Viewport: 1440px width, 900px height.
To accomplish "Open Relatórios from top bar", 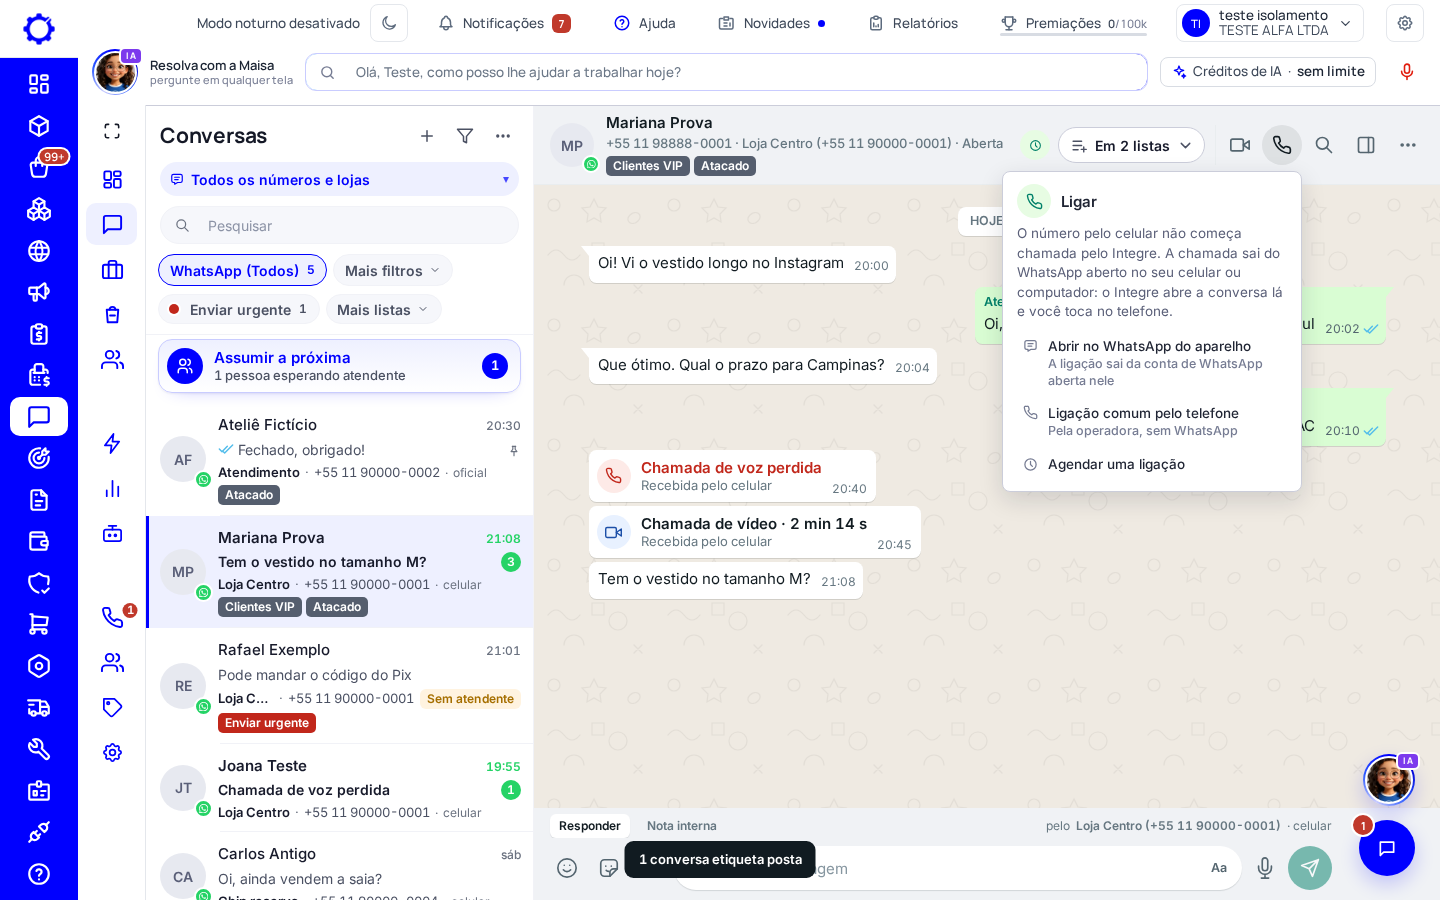I will point(913,23).
